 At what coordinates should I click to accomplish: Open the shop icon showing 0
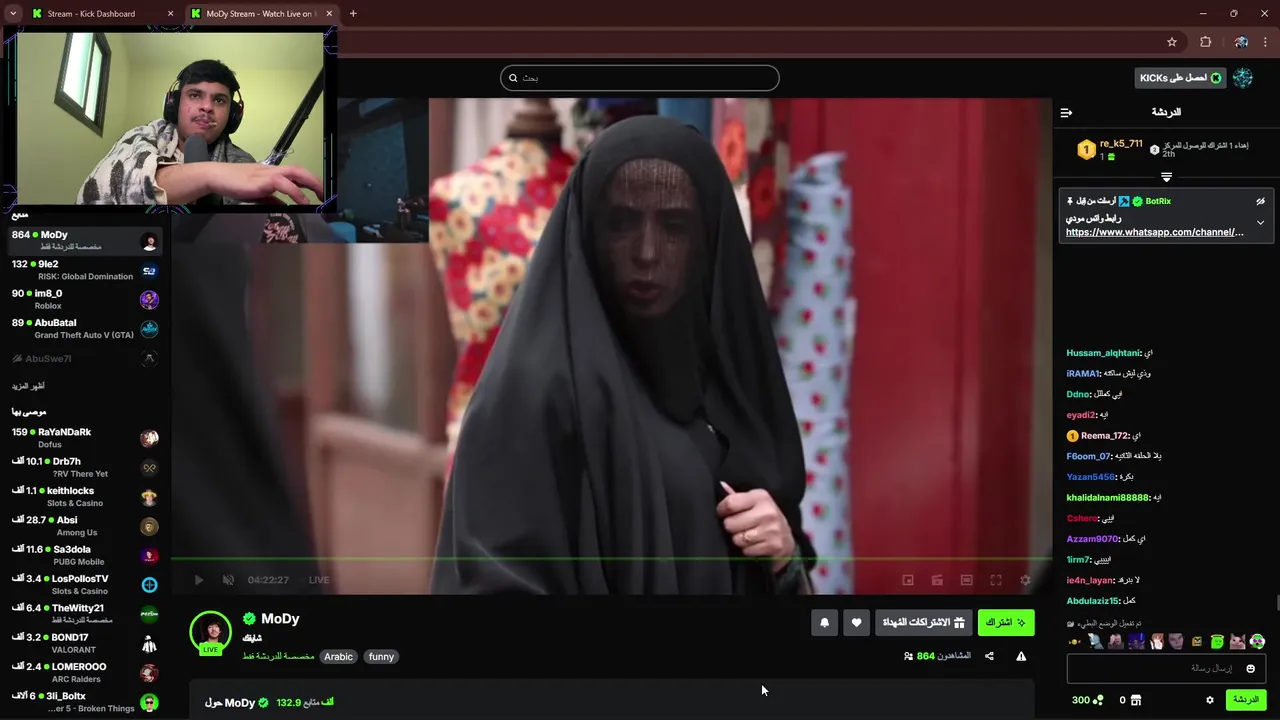[x=1130, y=700]
